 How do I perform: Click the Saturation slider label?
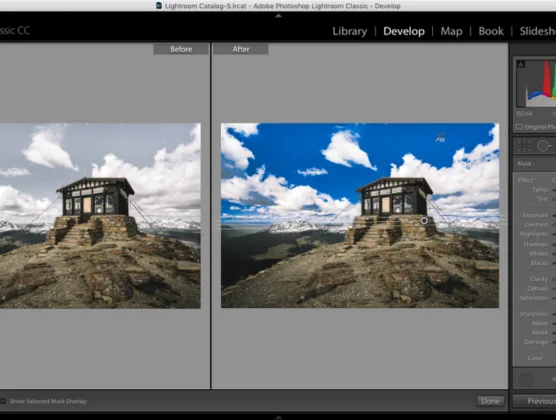pyautogui.click(x=534, y=298)
